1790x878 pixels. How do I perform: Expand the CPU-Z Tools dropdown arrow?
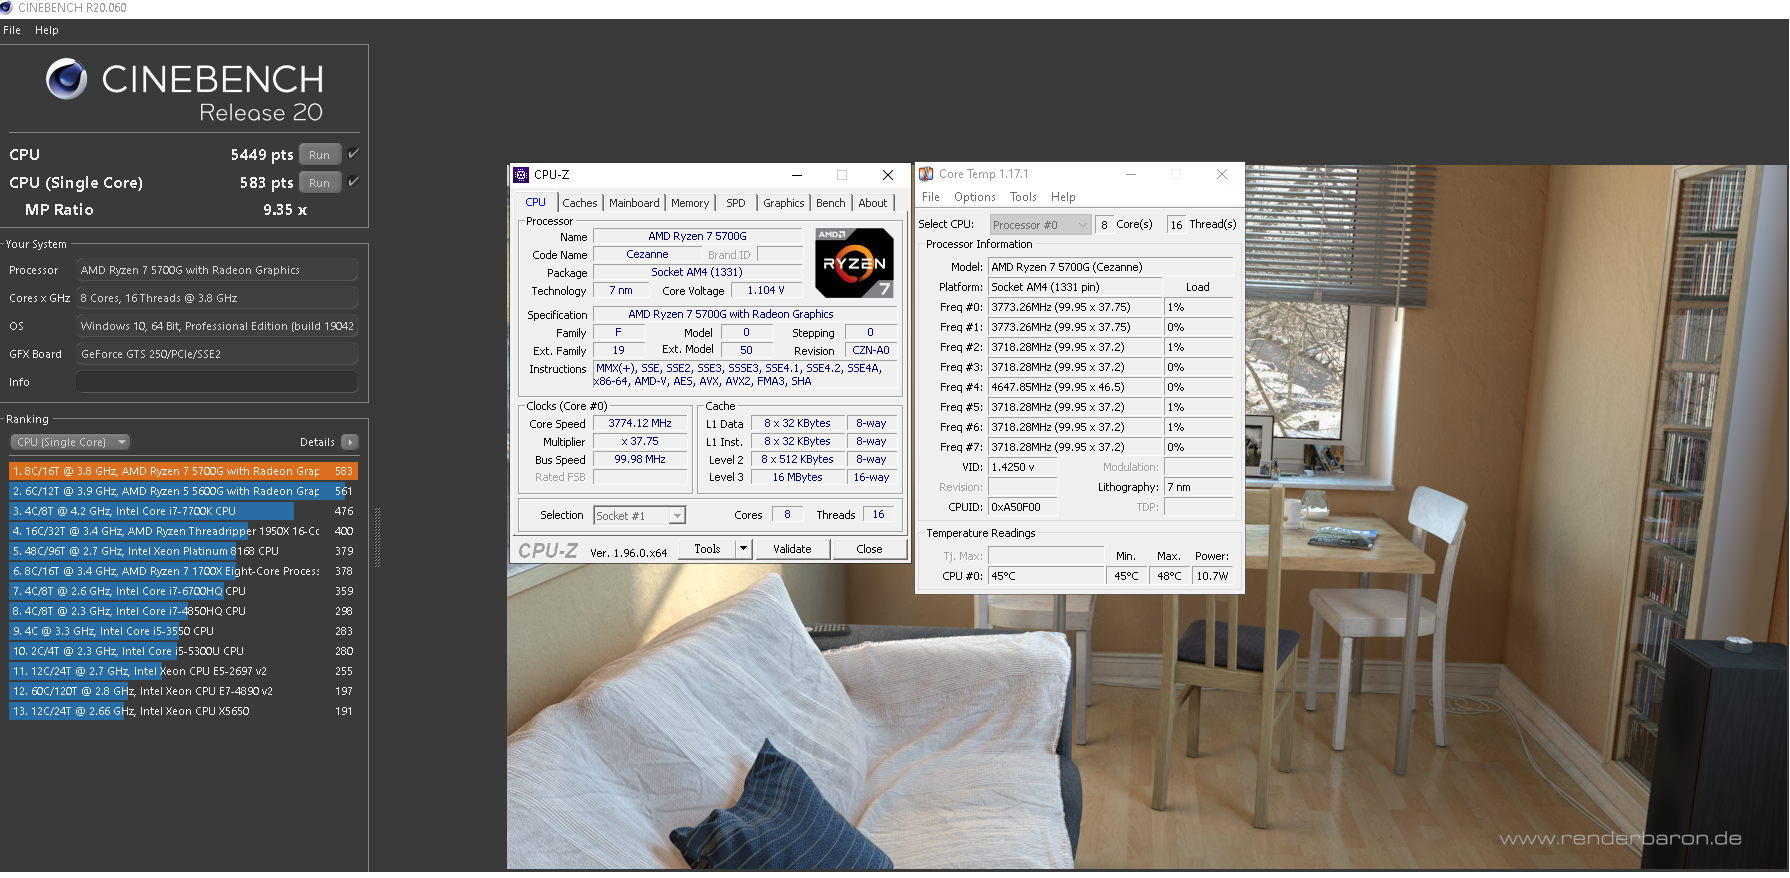(x=743, y=549)
